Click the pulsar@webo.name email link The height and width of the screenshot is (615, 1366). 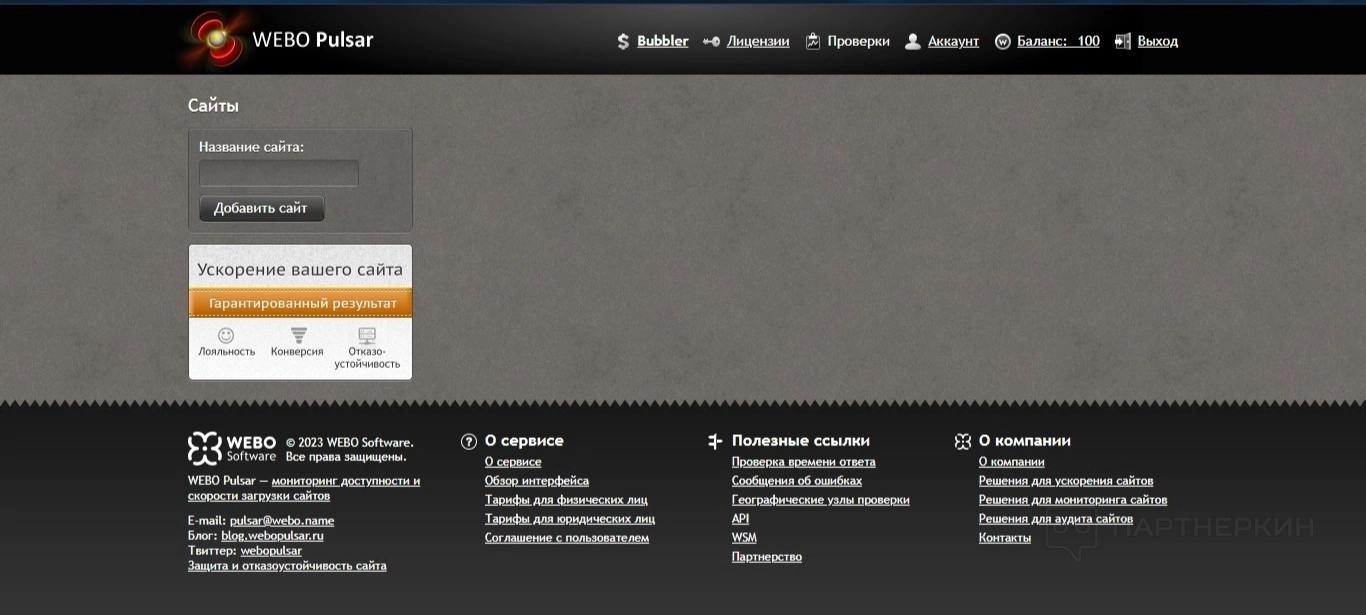[282, 520]
